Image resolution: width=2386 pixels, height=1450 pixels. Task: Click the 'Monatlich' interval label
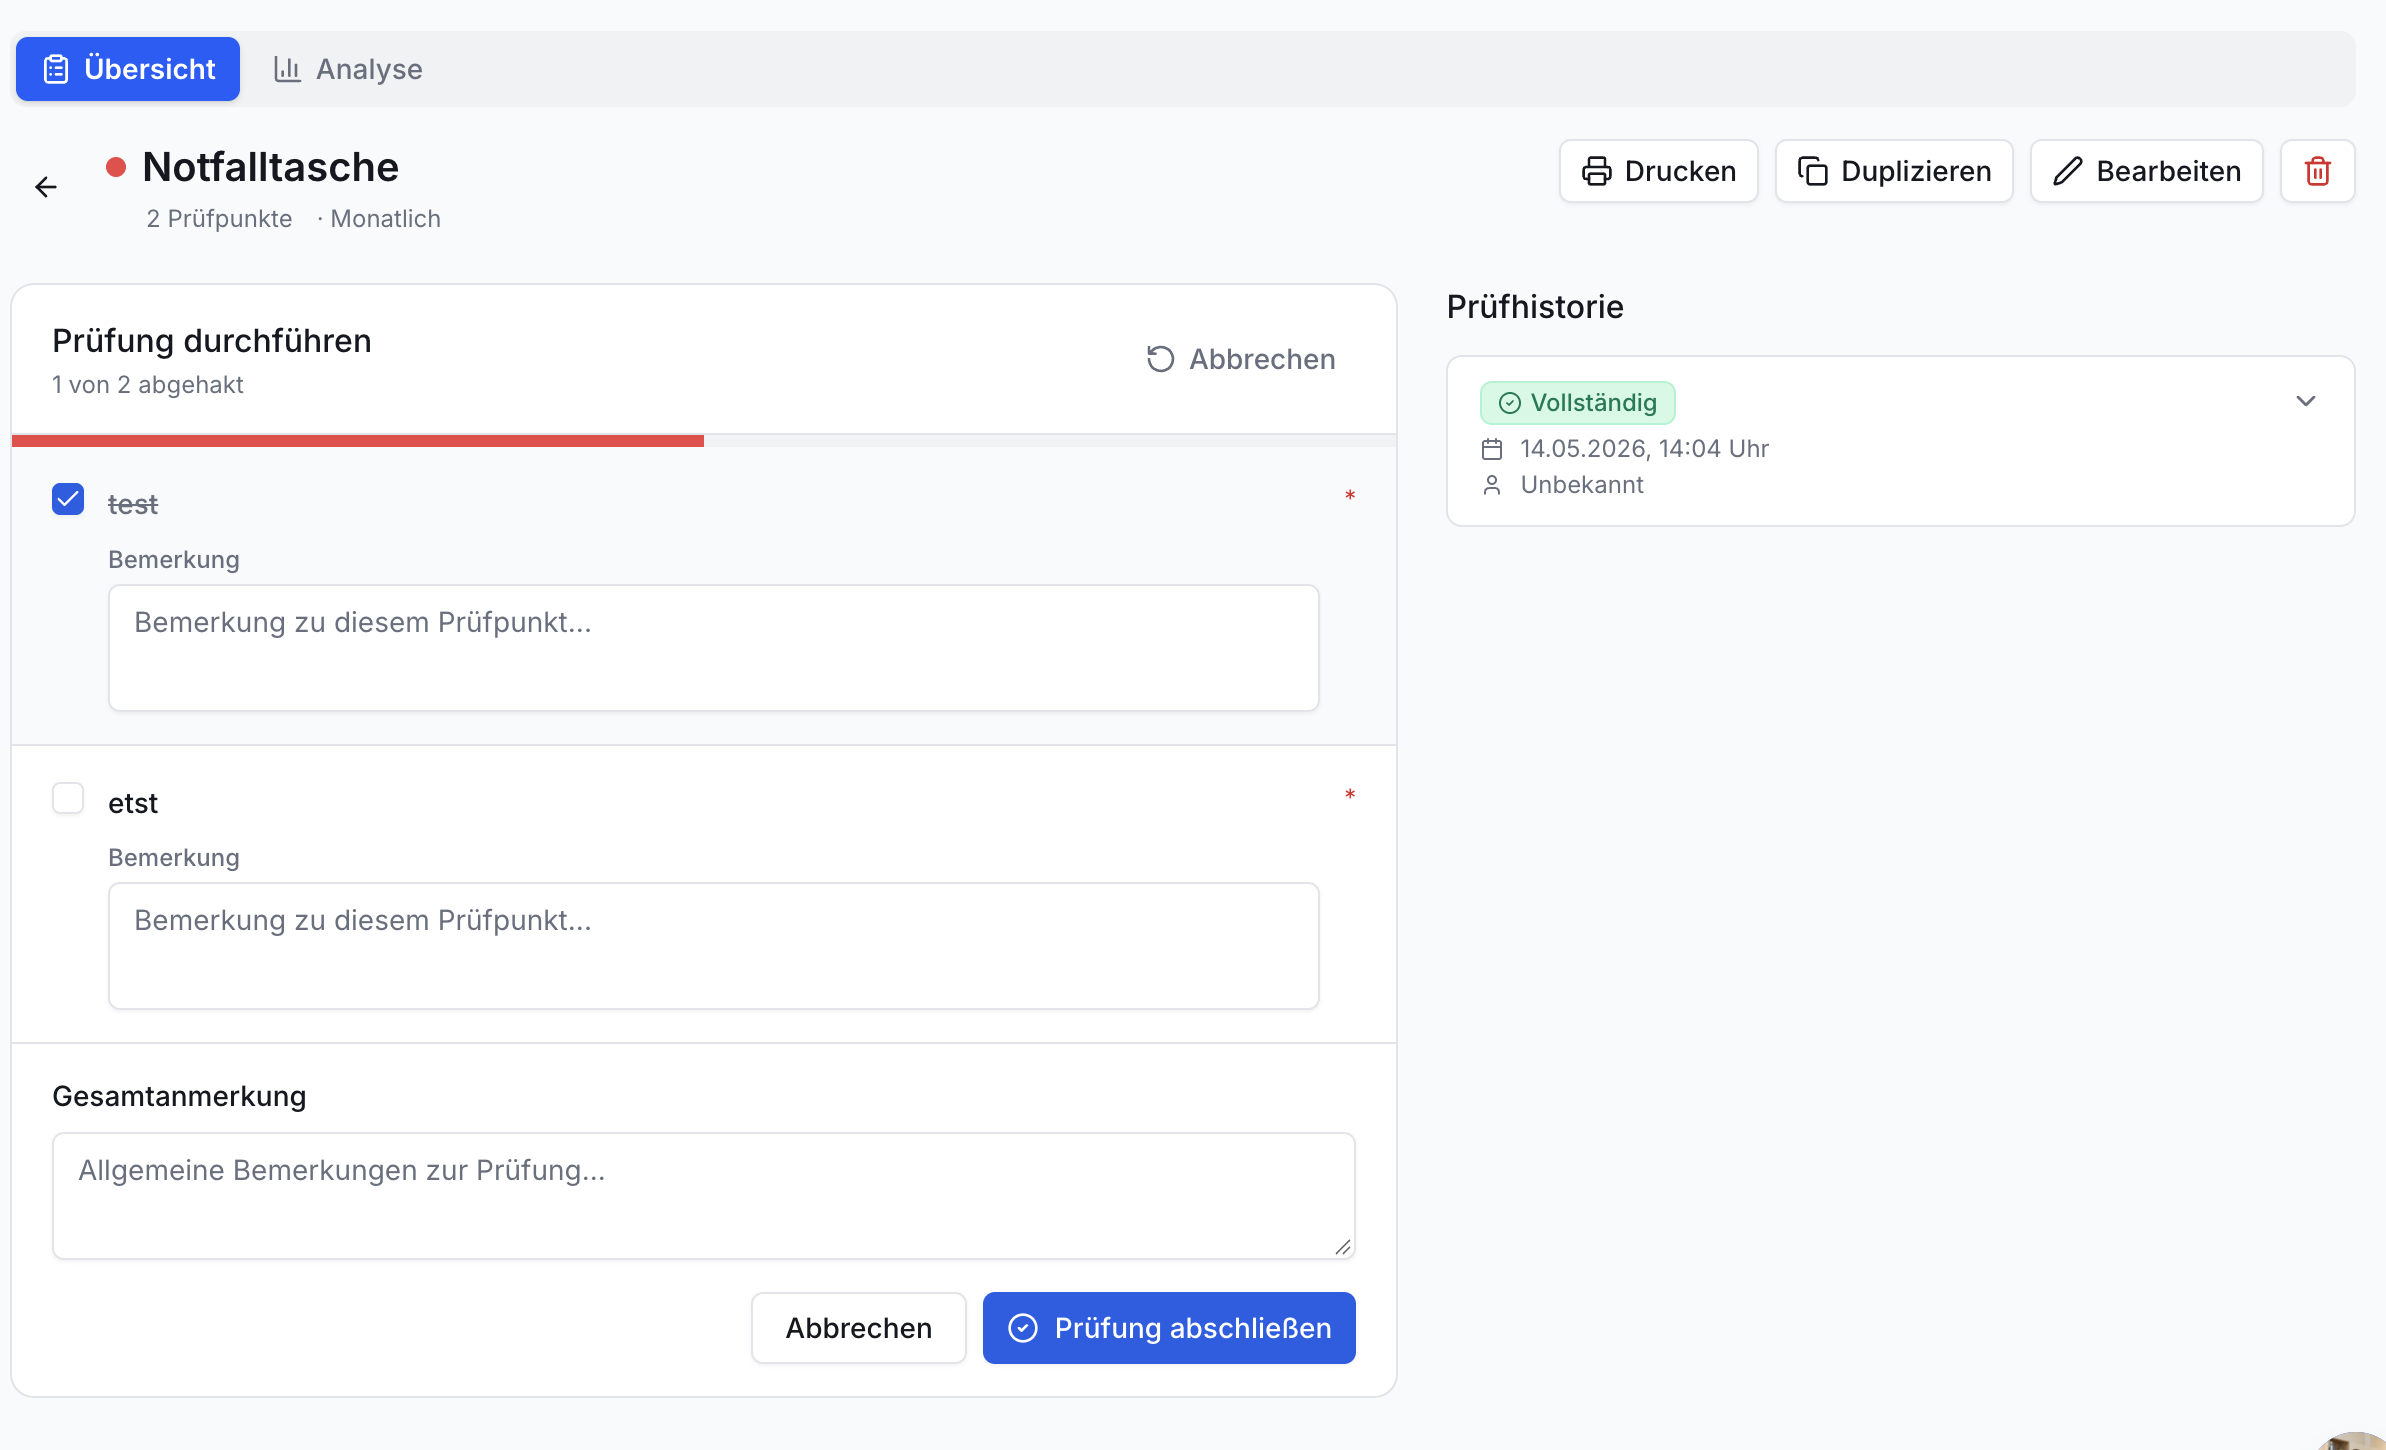click(385, 219)
